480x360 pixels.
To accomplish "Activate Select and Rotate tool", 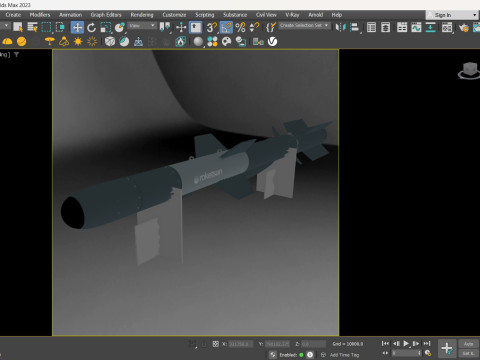I will [91, 27].
